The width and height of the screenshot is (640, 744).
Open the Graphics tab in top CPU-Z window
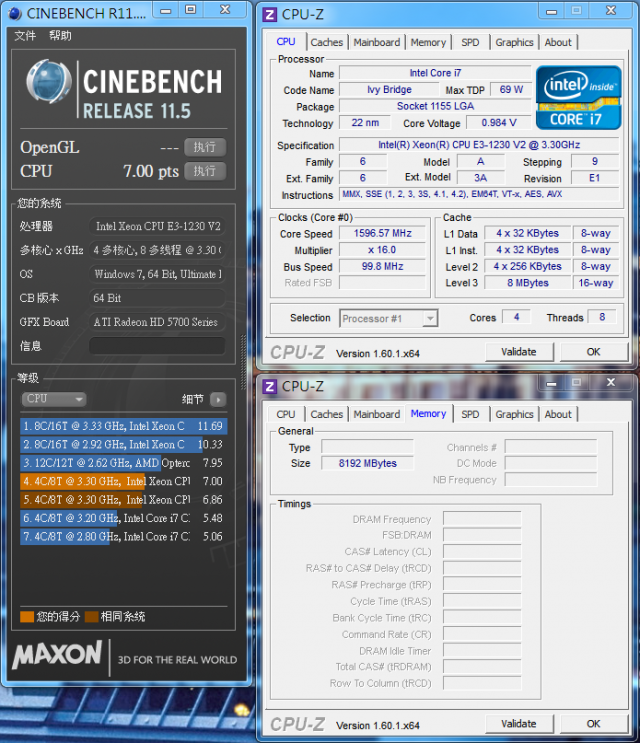click(x=514, y=42)
